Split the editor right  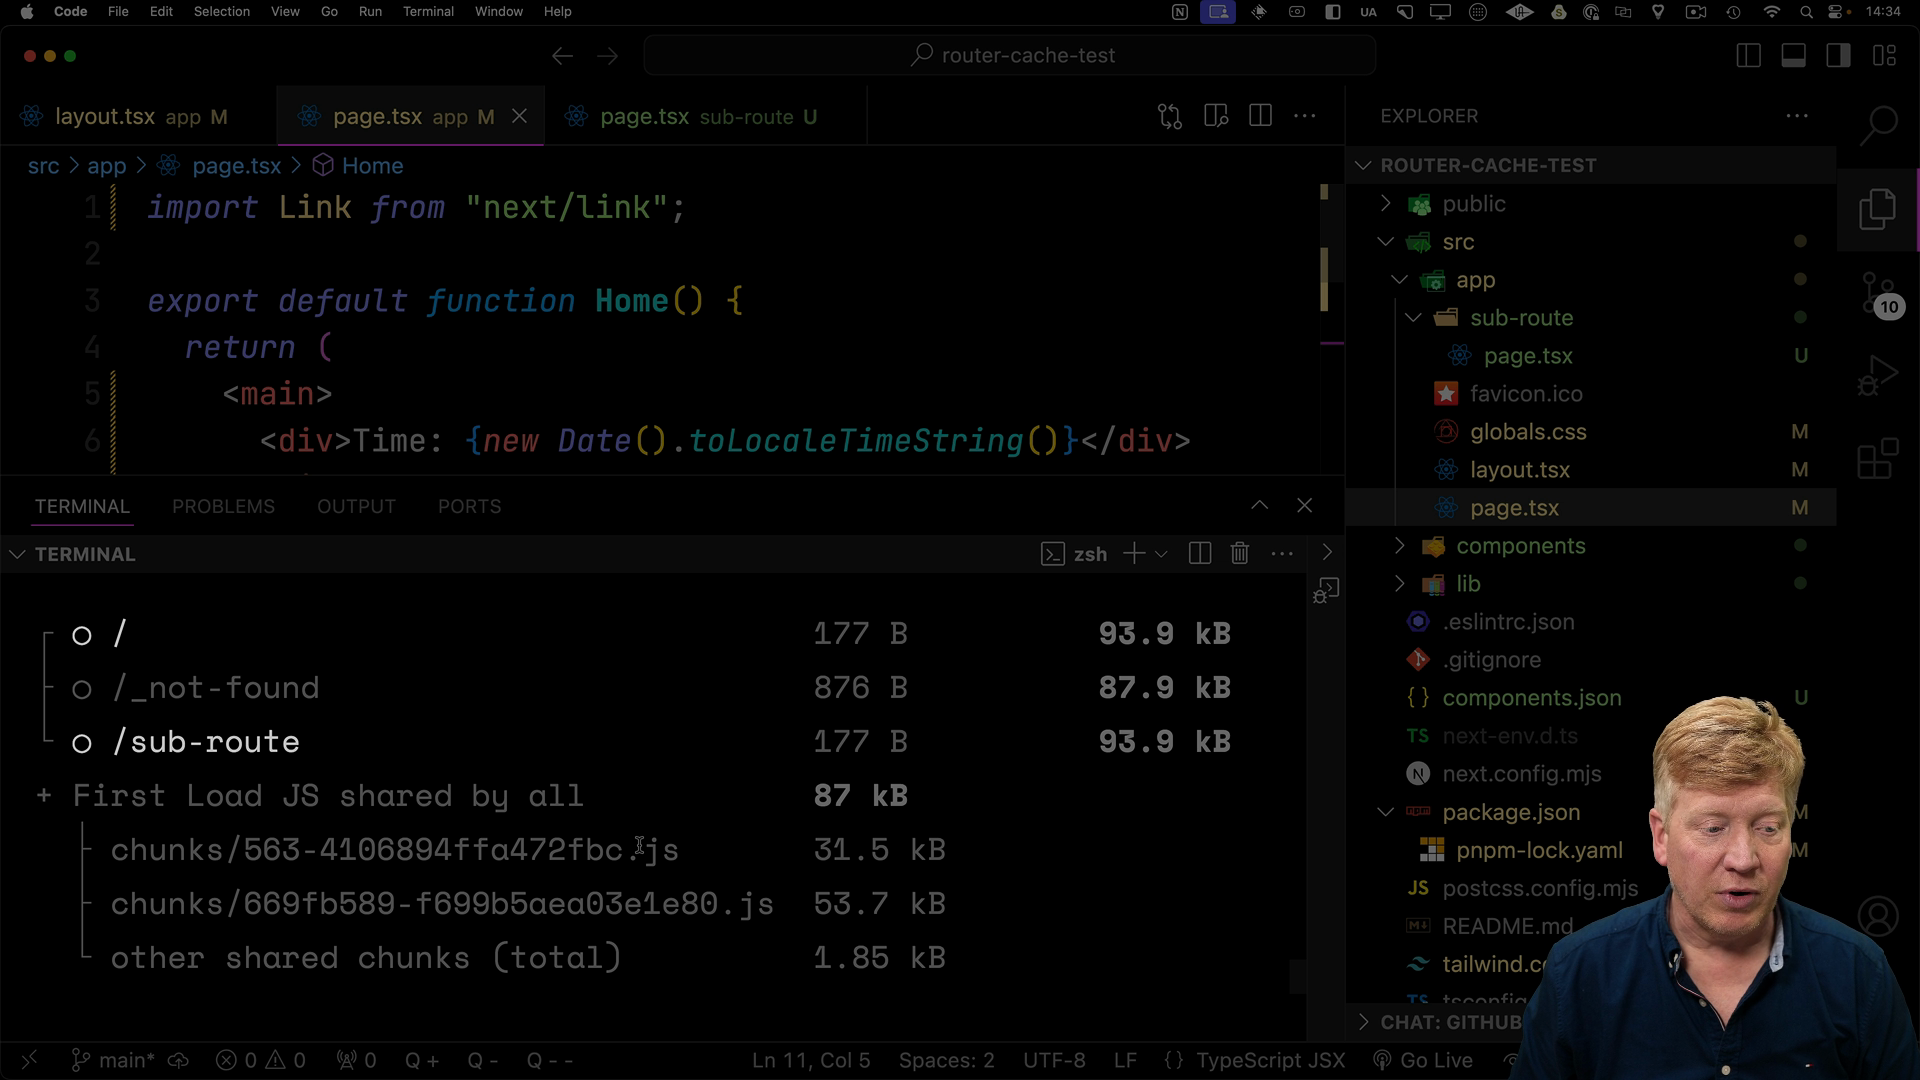(1261, 116)
